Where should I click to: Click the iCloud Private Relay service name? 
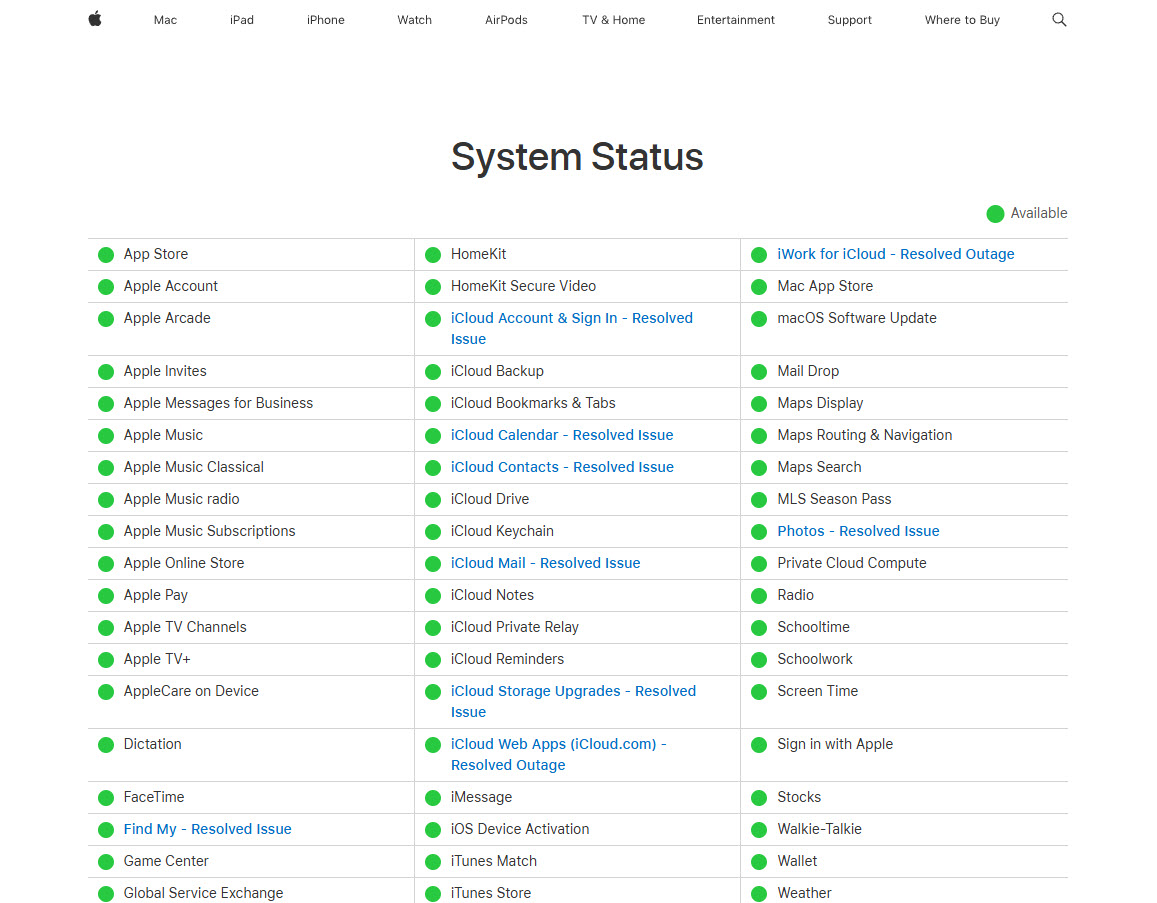coord(514,627)
